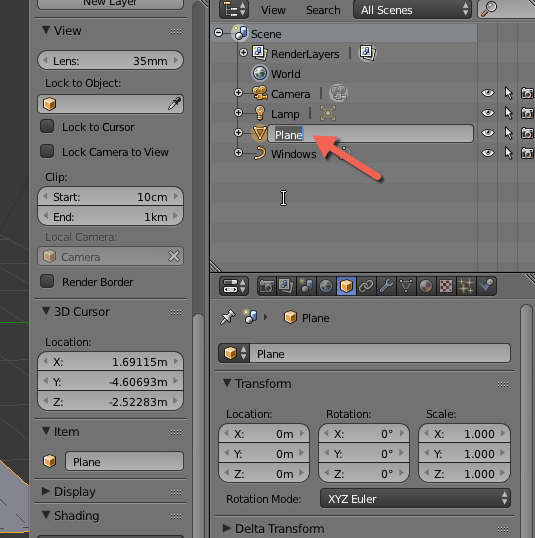Image resolution: width=535 pixels, height=538 pixels.
Task: Open the Scene properties tab
Action: click(306, 286)
